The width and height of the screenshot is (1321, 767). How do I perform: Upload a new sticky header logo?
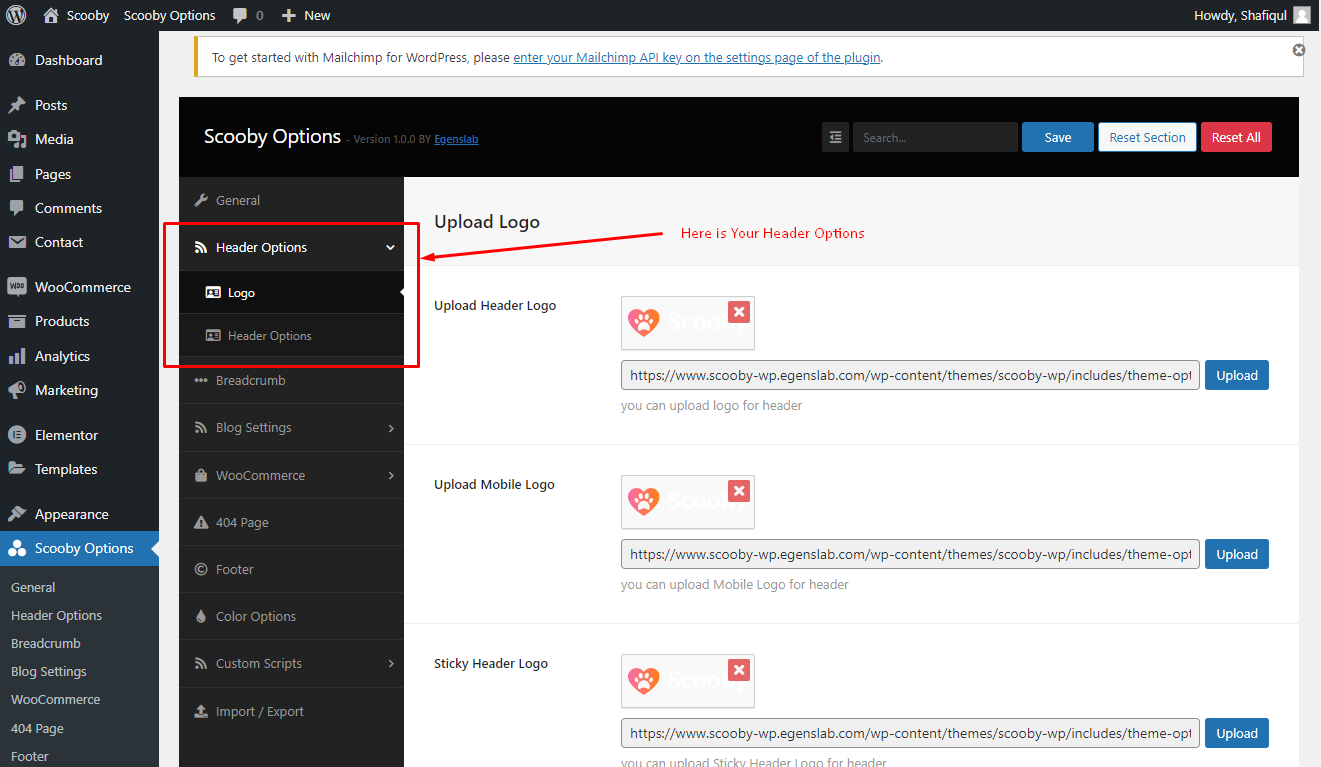coord(1237,733)
